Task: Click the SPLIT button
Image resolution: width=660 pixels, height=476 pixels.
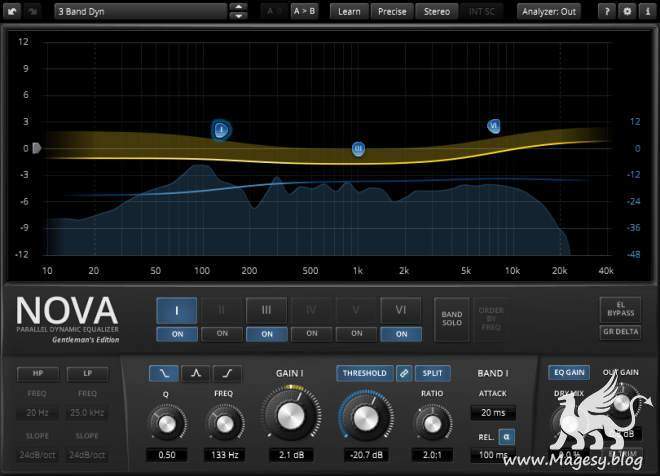Action: point(432,373)
